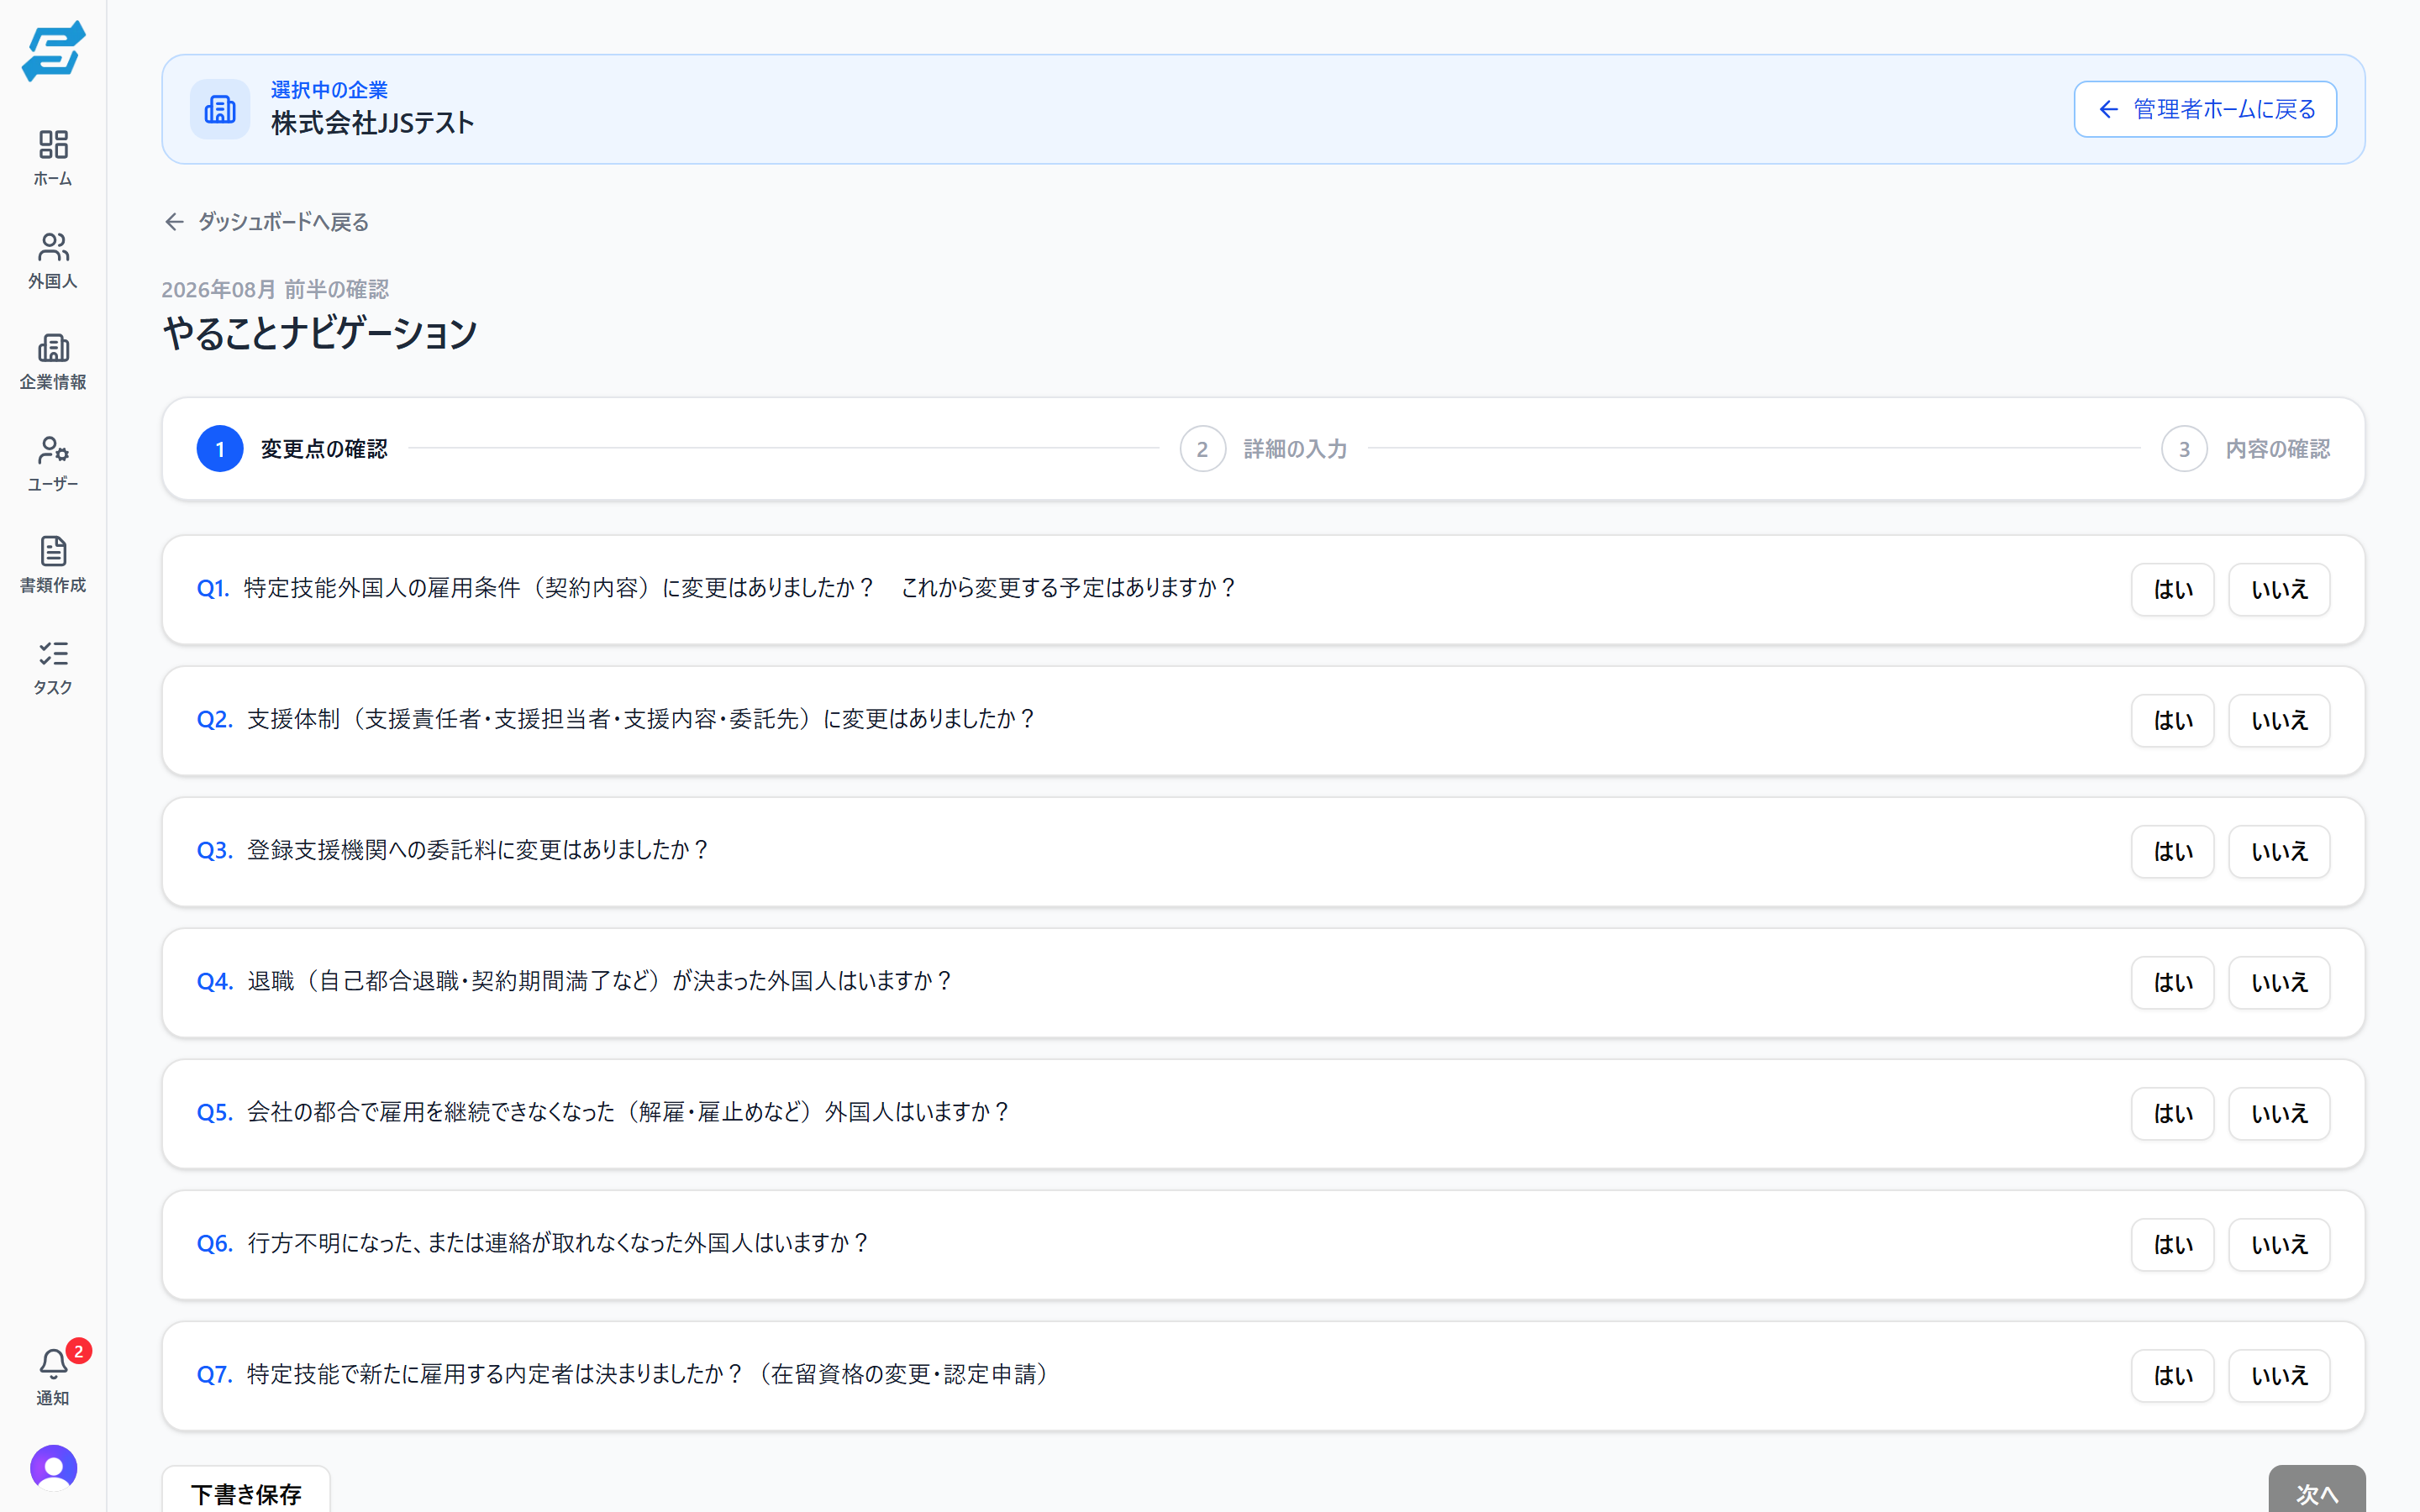Answer はい for Q1 employment conditions
2420x1512 pixels.
[2172, 589]
